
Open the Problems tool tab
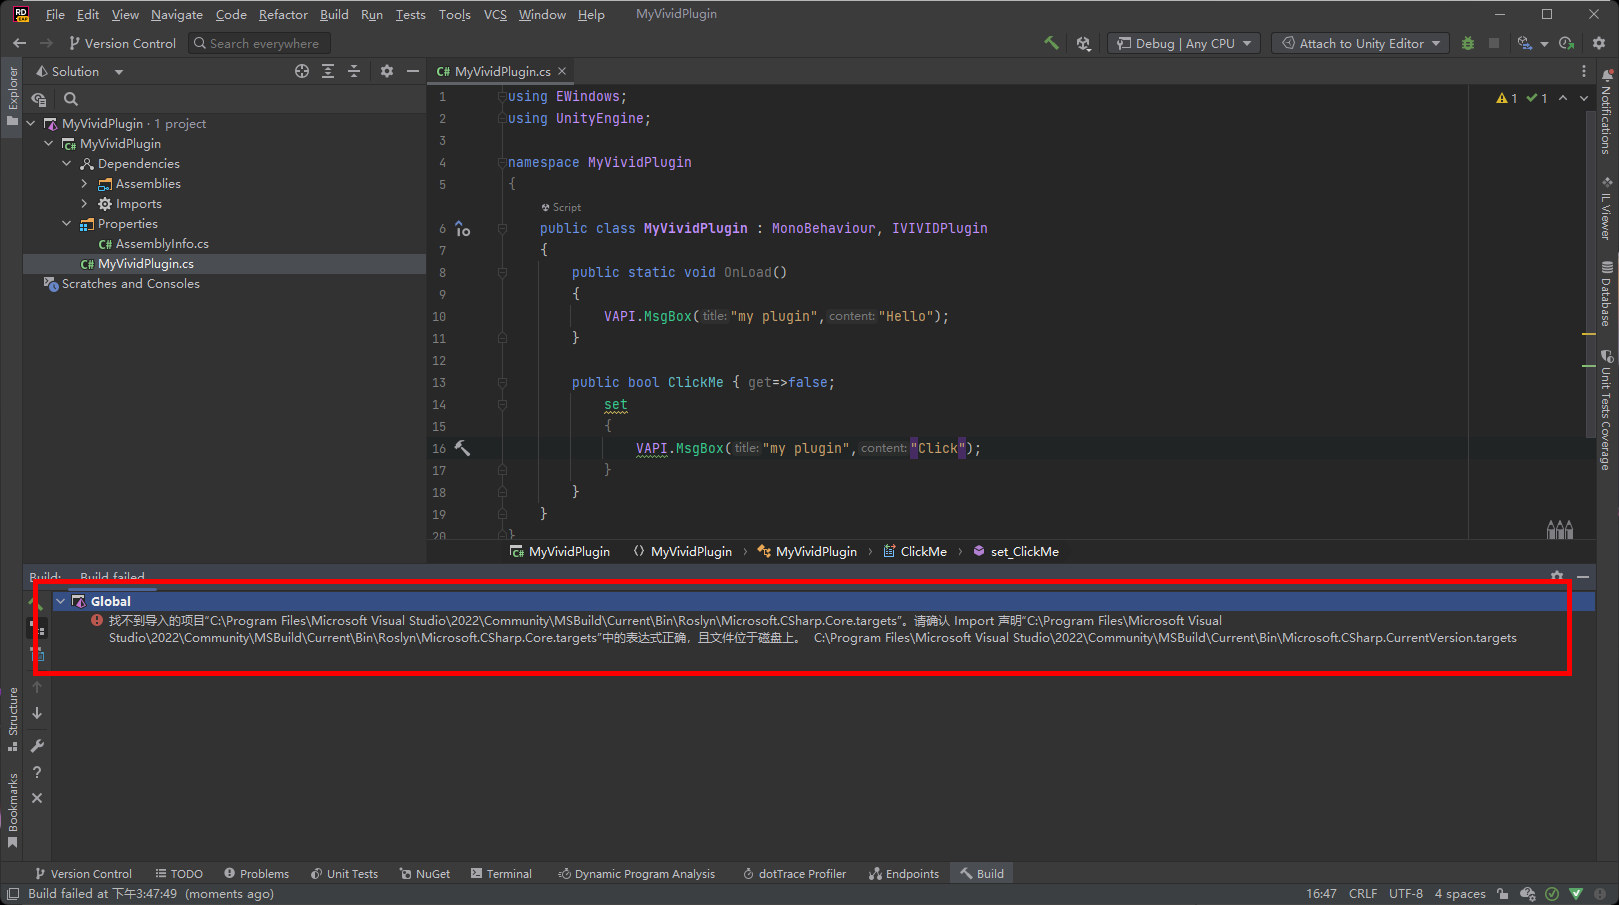point(256,873)
